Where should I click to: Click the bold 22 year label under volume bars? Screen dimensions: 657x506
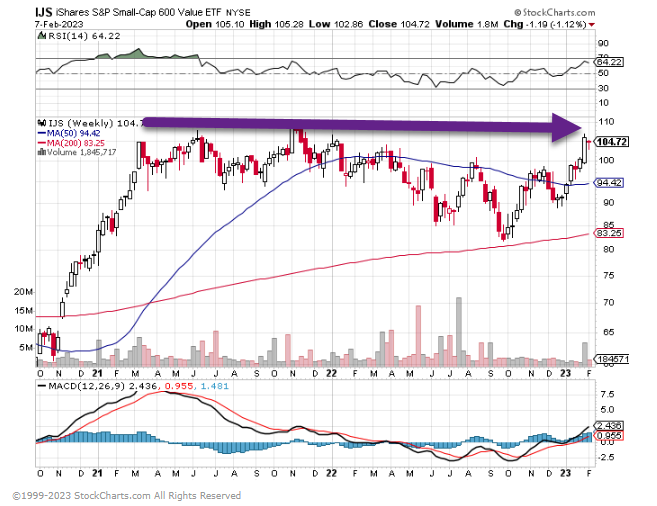pyautogui.click(x=331, y=373)
